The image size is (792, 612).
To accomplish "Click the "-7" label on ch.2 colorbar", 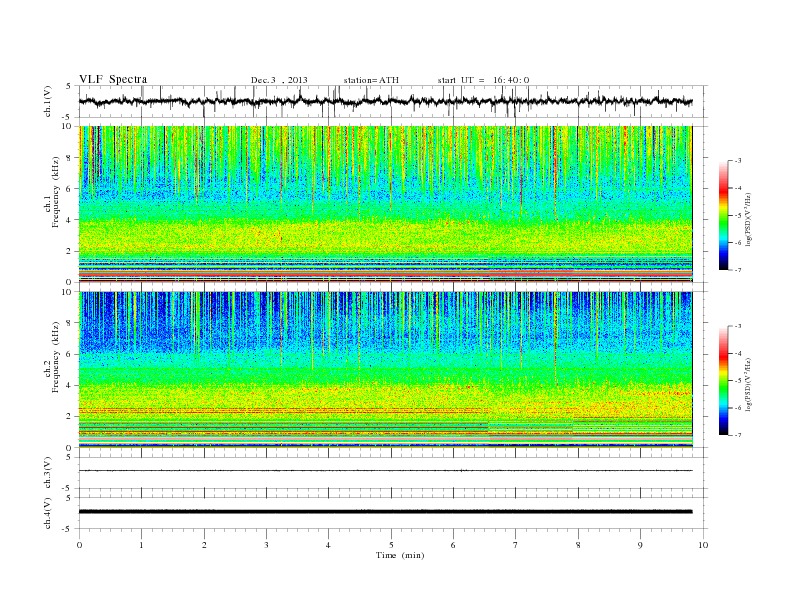I will pos(737,435).
